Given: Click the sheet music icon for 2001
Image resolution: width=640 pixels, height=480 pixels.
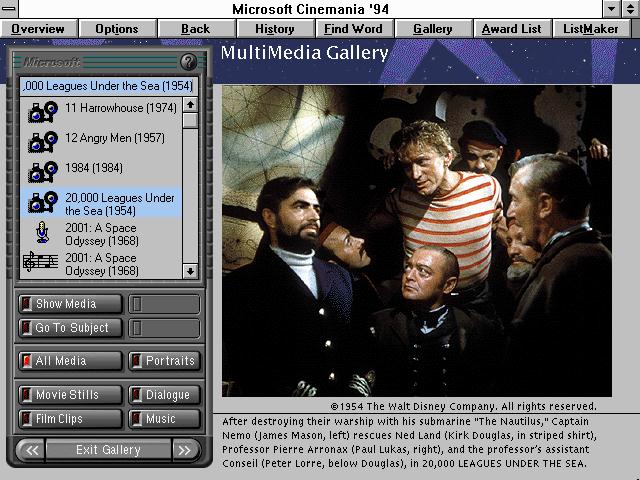Looking at the screenshot, I should click(x=40, y=262).
